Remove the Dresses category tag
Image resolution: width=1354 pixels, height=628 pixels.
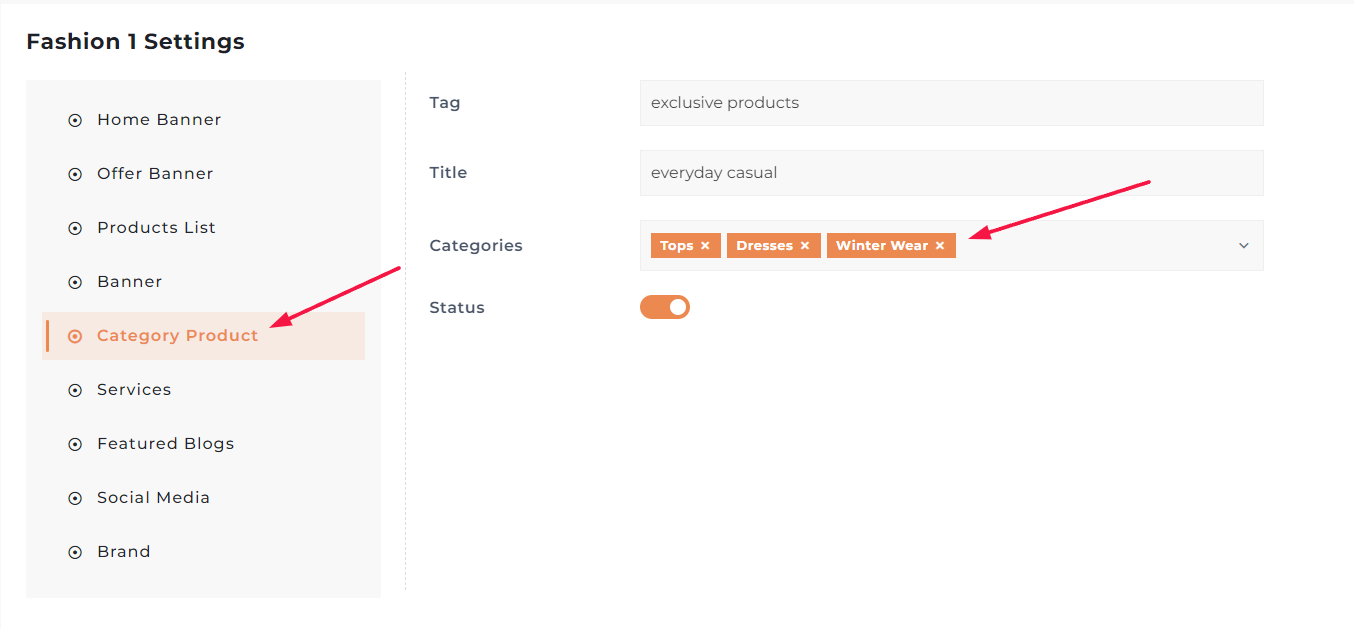click(x=805, y=246)
